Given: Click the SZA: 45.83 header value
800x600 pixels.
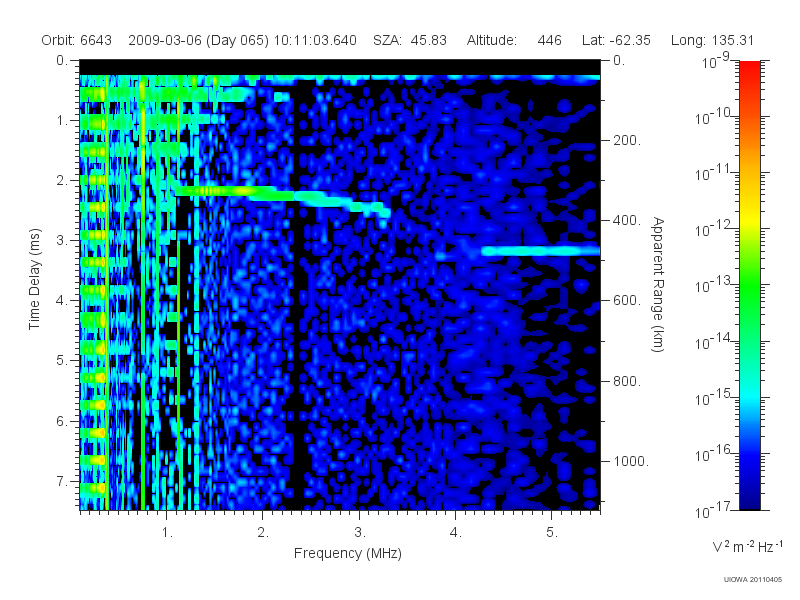Looking at the screenshot, I should tap(410, 40).
